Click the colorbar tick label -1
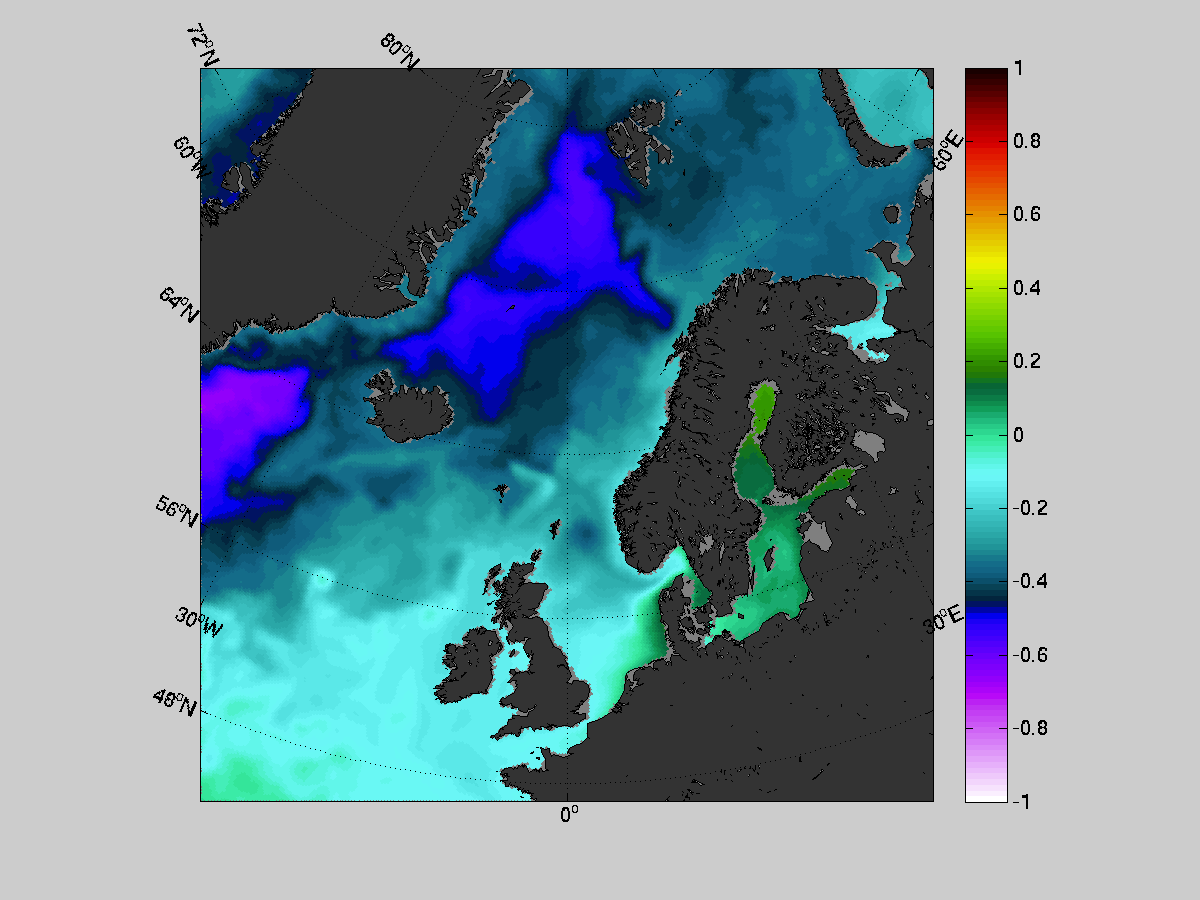Viewport: 1200px width, 900px height. pos(1021,801)
